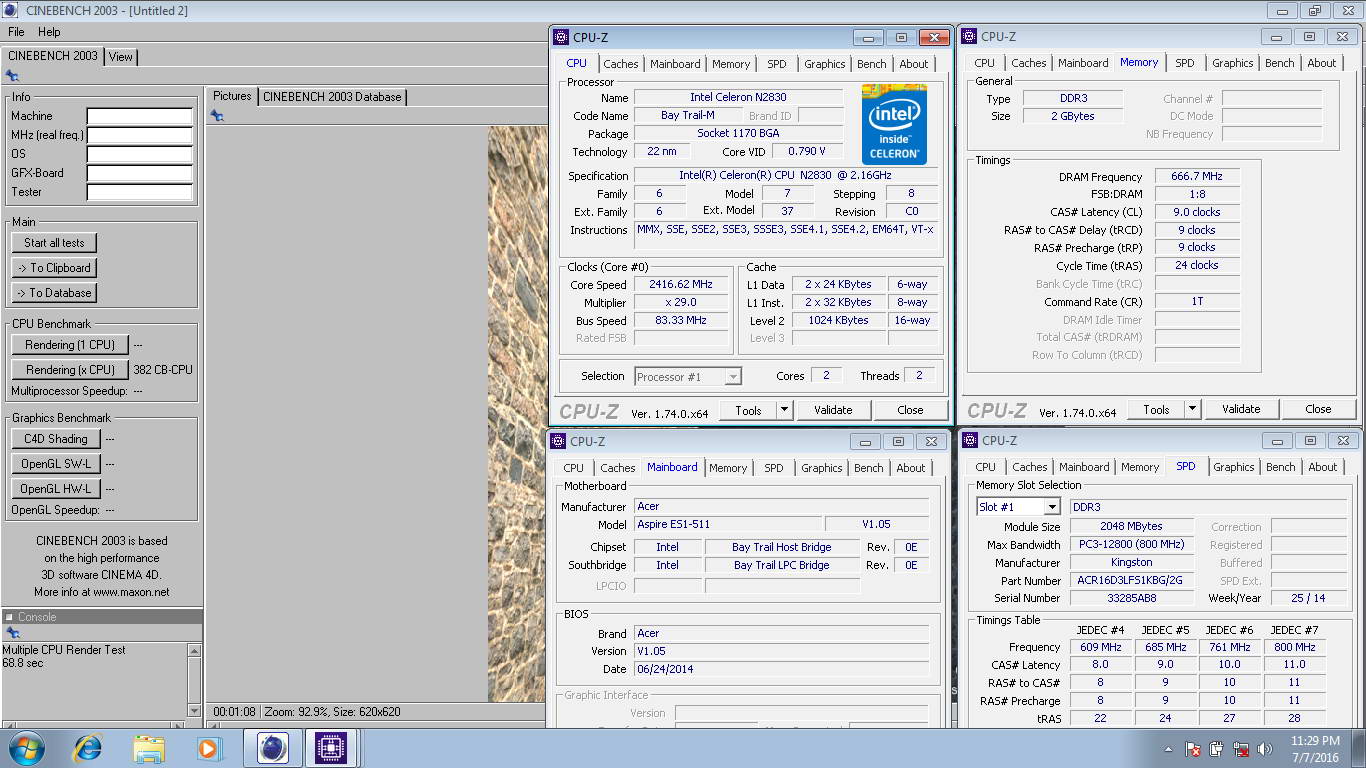
Task: Start the C4D Shading test
Action: pos(55,439)
